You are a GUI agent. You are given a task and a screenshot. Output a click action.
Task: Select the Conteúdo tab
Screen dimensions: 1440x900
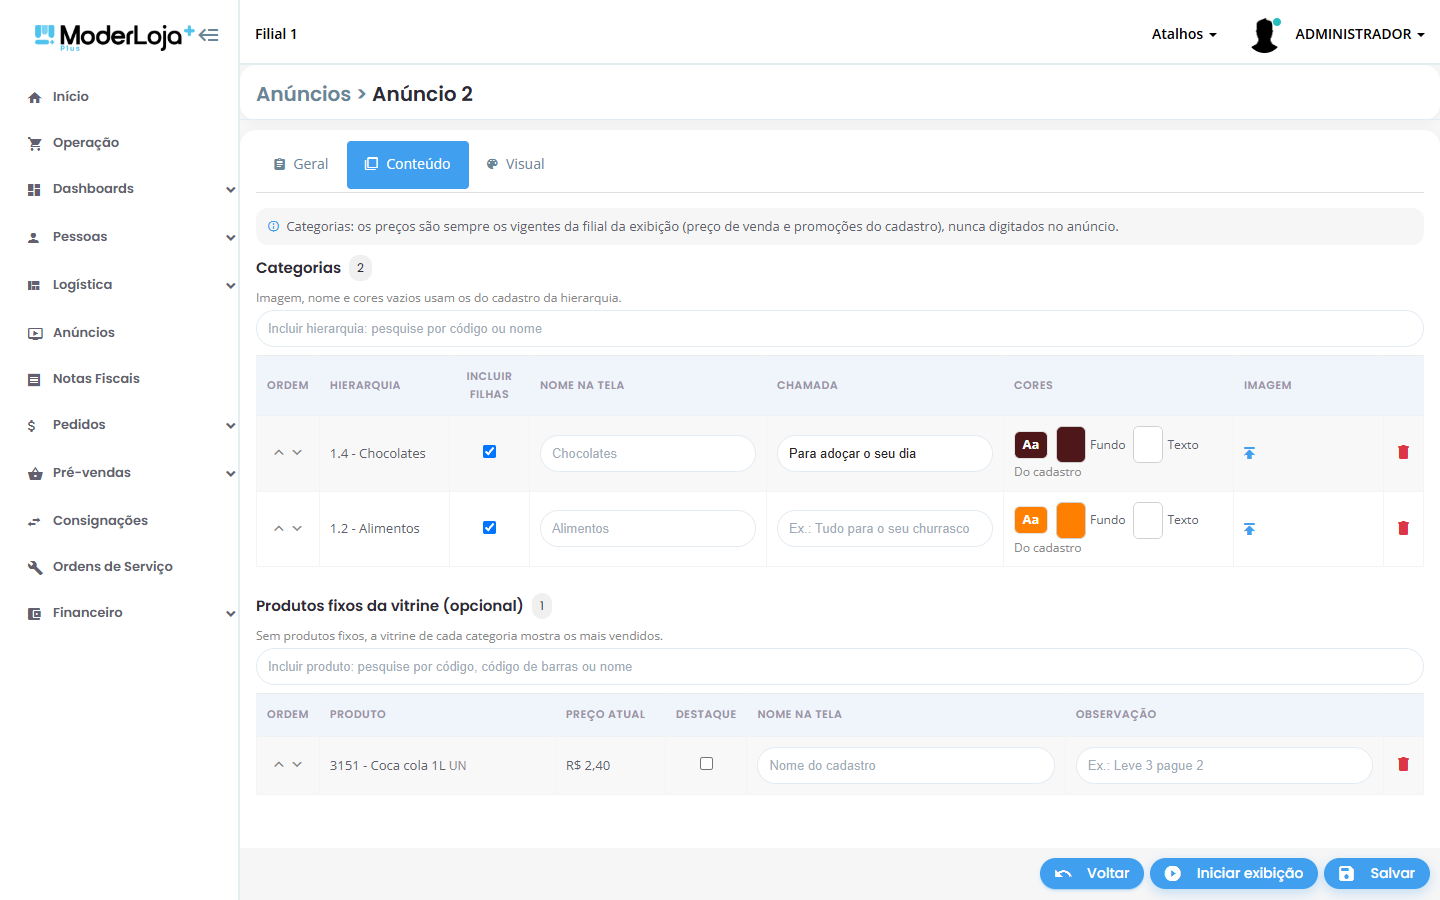pyautogui.click(x=408, y=164)
